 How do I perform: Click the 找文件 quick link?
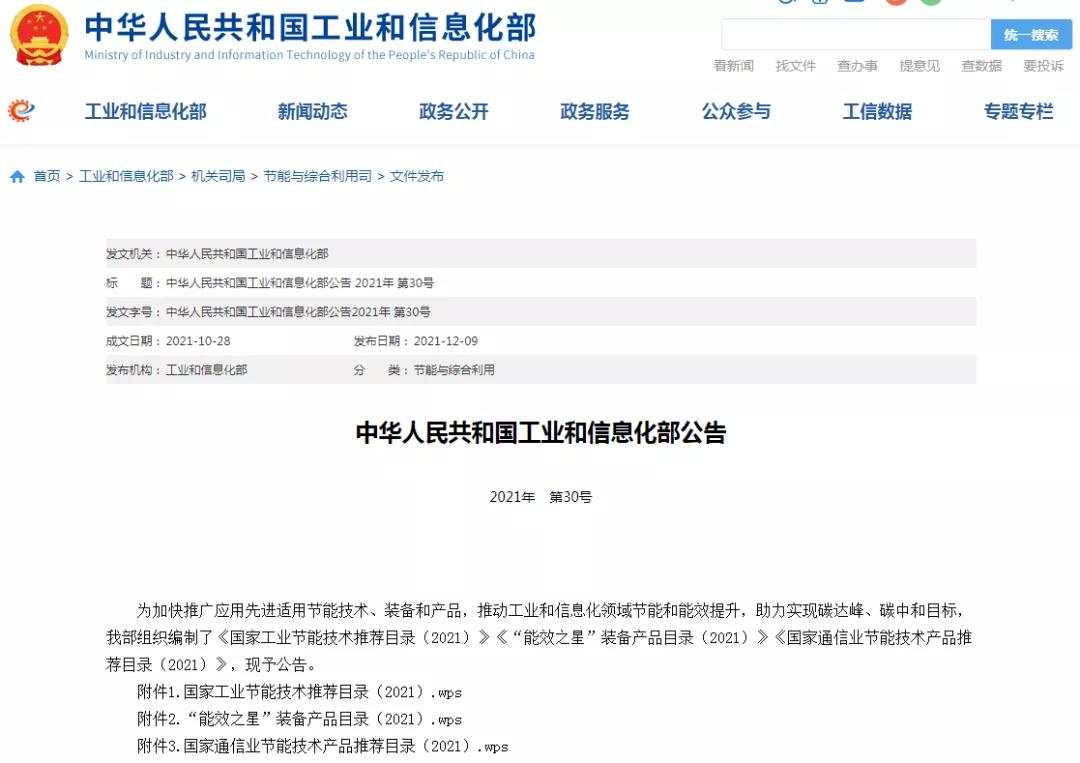pyautogui.click(x=795, y=66)
